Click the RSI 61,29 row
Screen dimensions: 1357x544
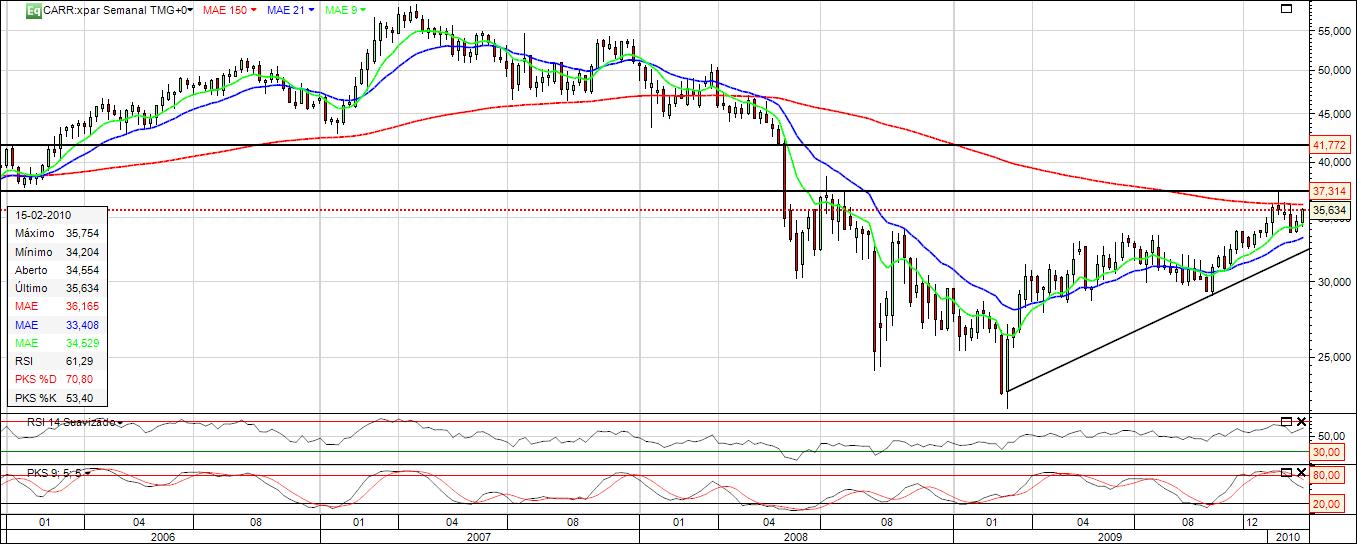coord(57,361)
